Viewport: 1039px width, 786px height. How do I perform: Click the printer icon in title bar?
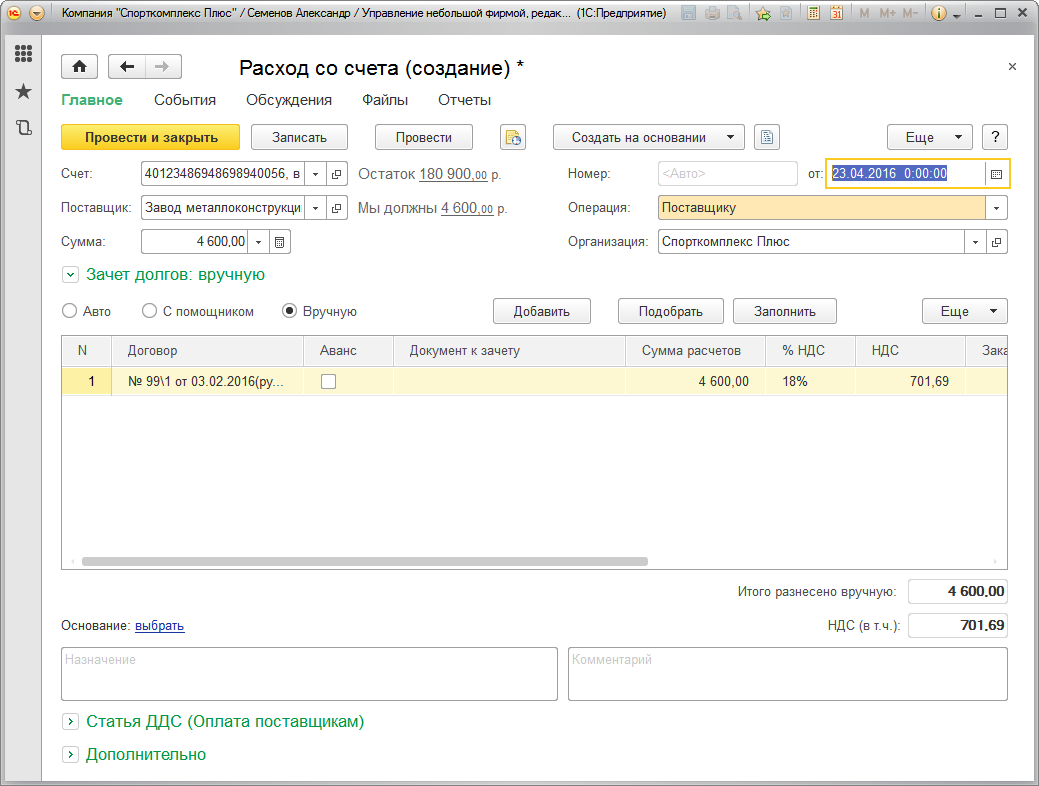click(712, 13)
